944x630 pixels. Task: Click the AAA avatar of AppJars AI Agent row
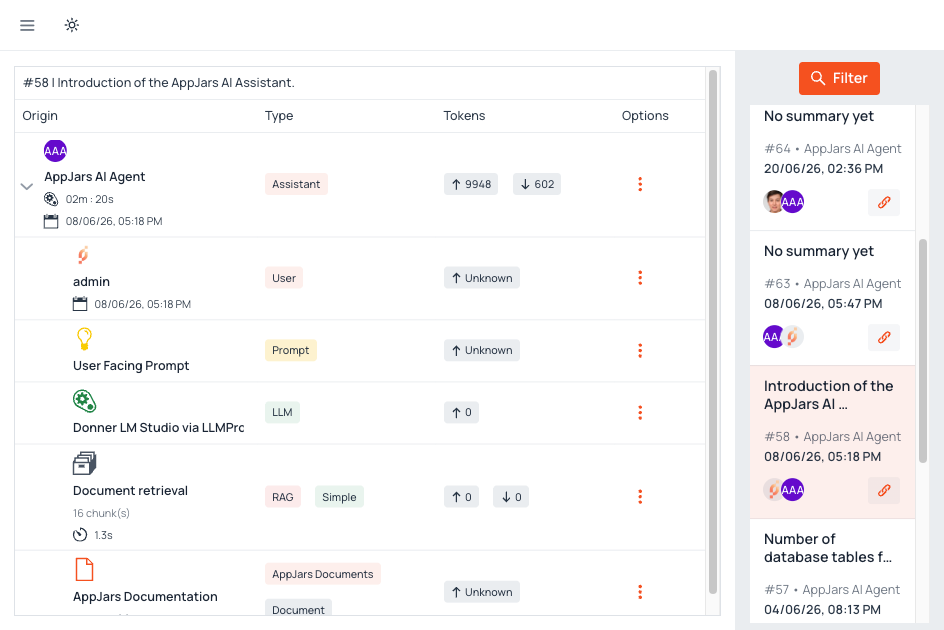pos(55,151)
